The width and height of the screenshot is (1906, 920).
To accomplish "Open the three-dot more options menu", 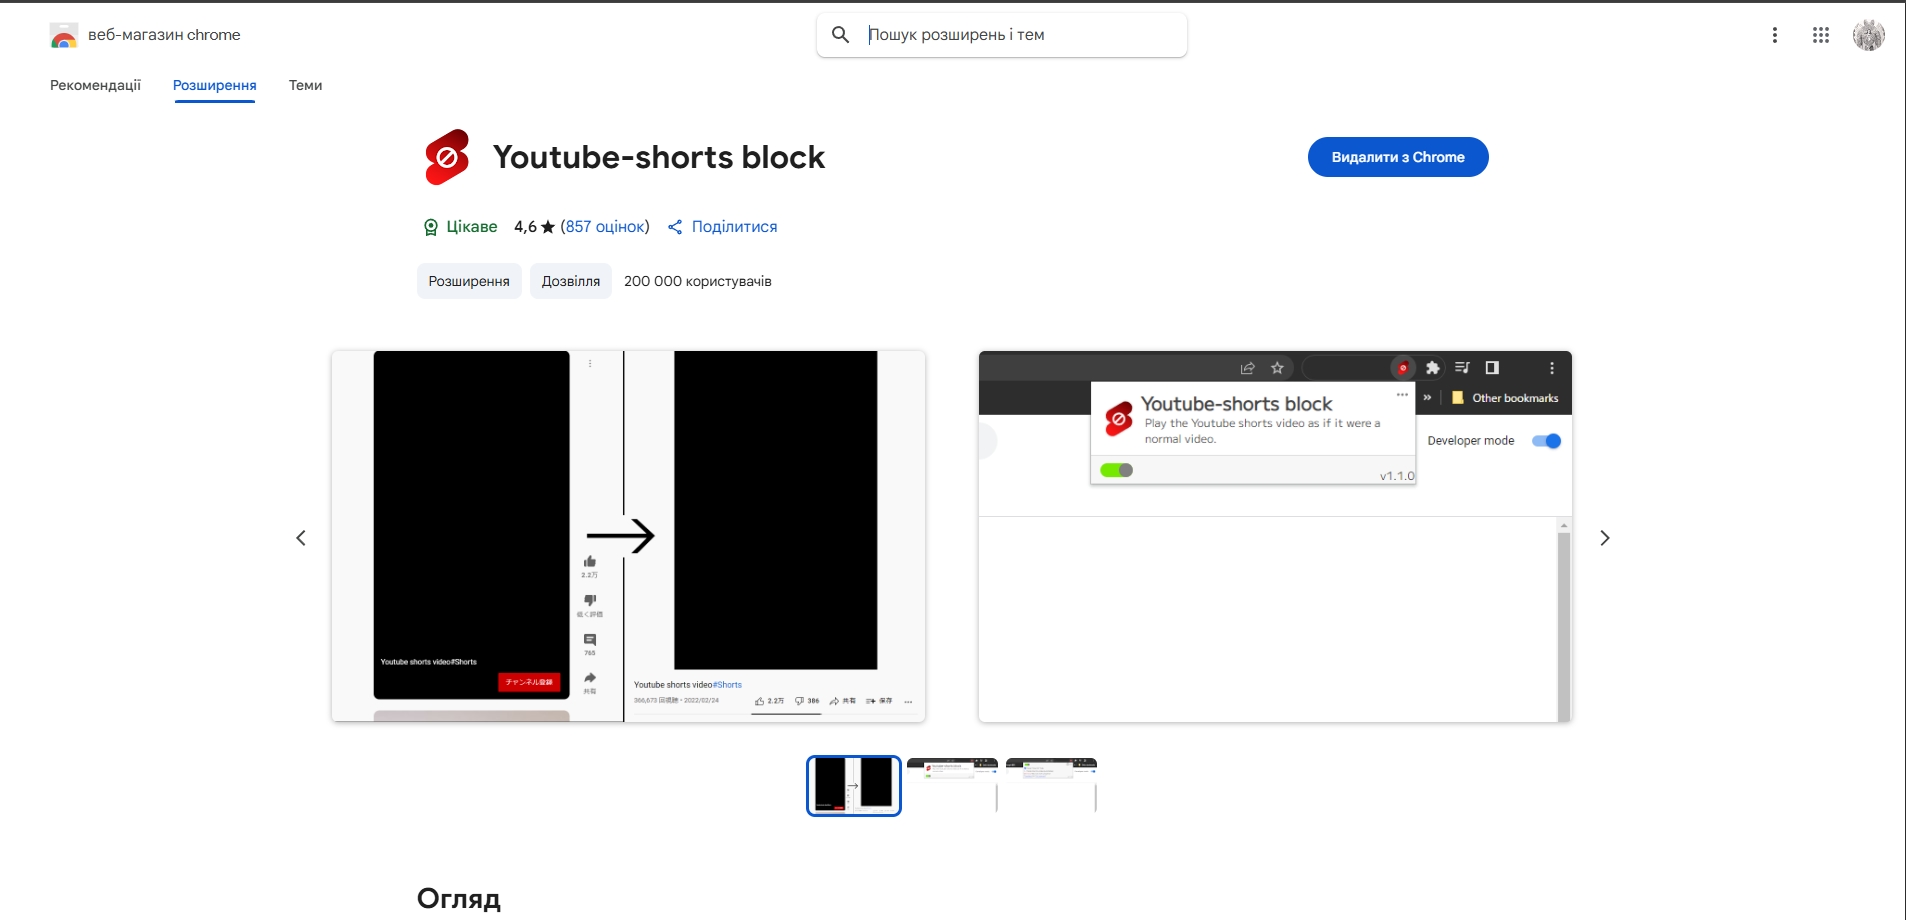I will point(1775,35).
